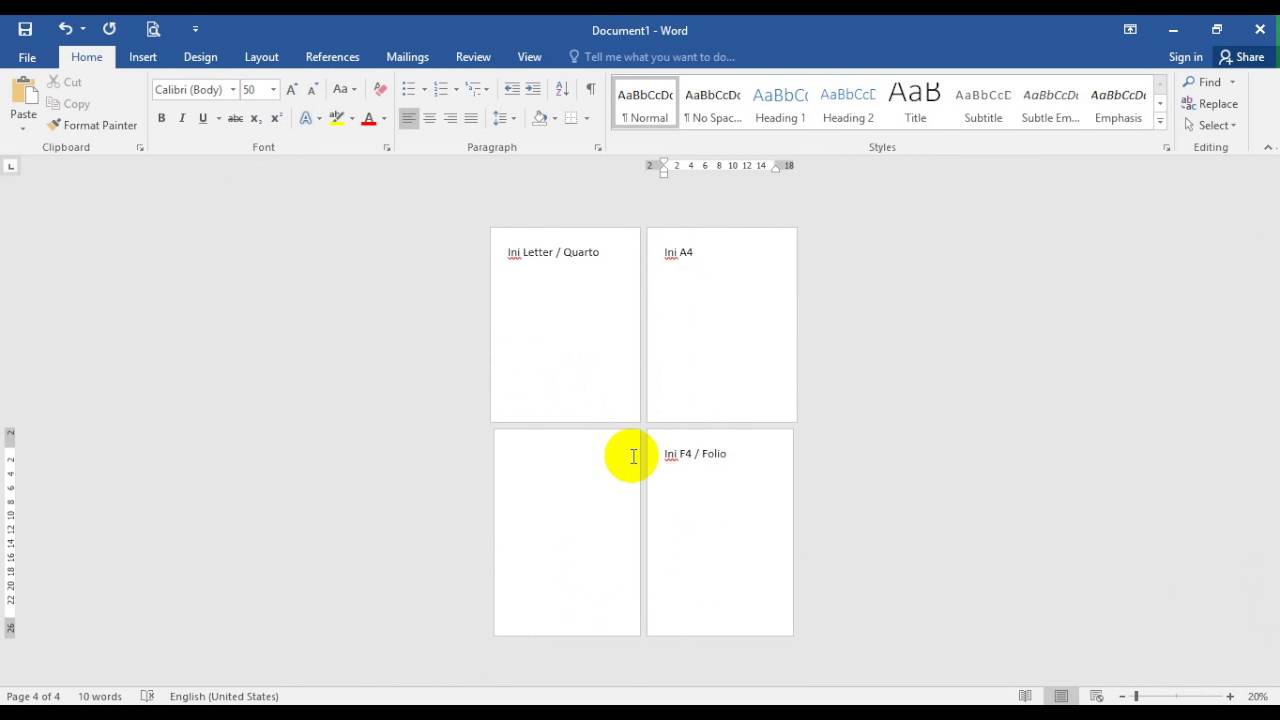Viewport: 1280px width, 720px height.
Task: Apply the Title style
Action: tap(915, 103)
